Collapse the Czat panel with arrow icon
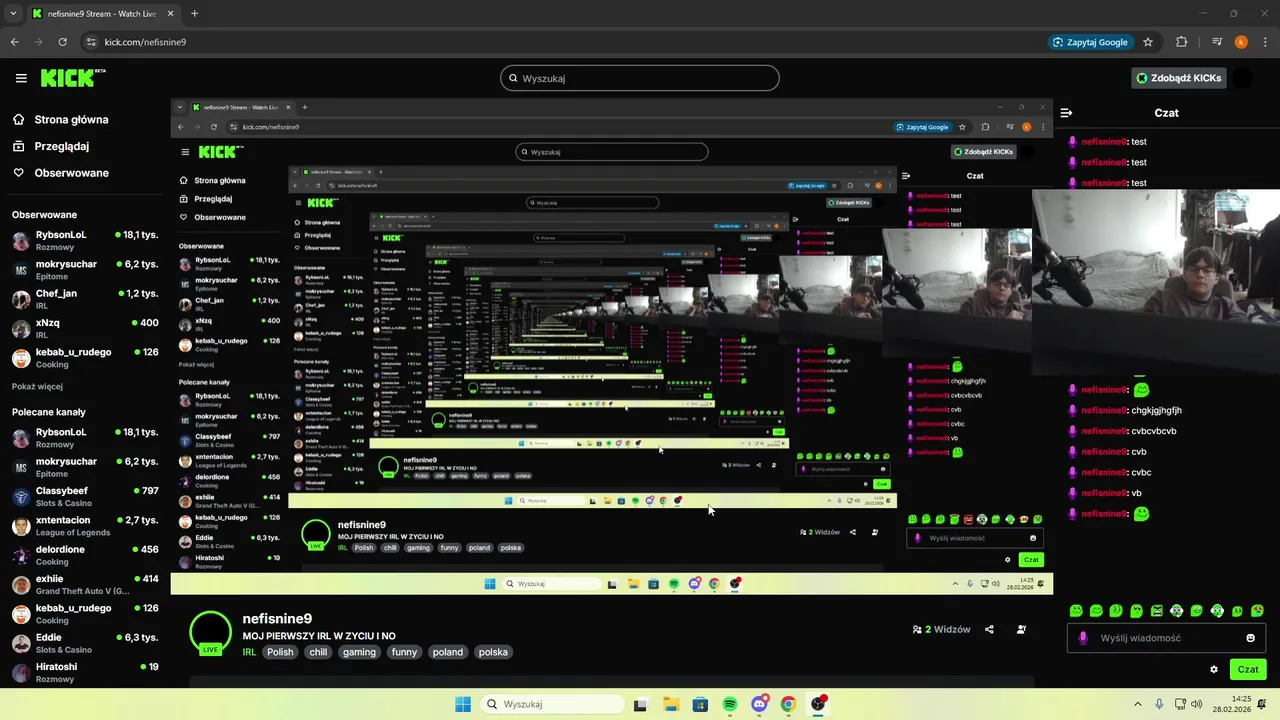The height and width of the screenshot is (720, 1280). pos(1066,113)
